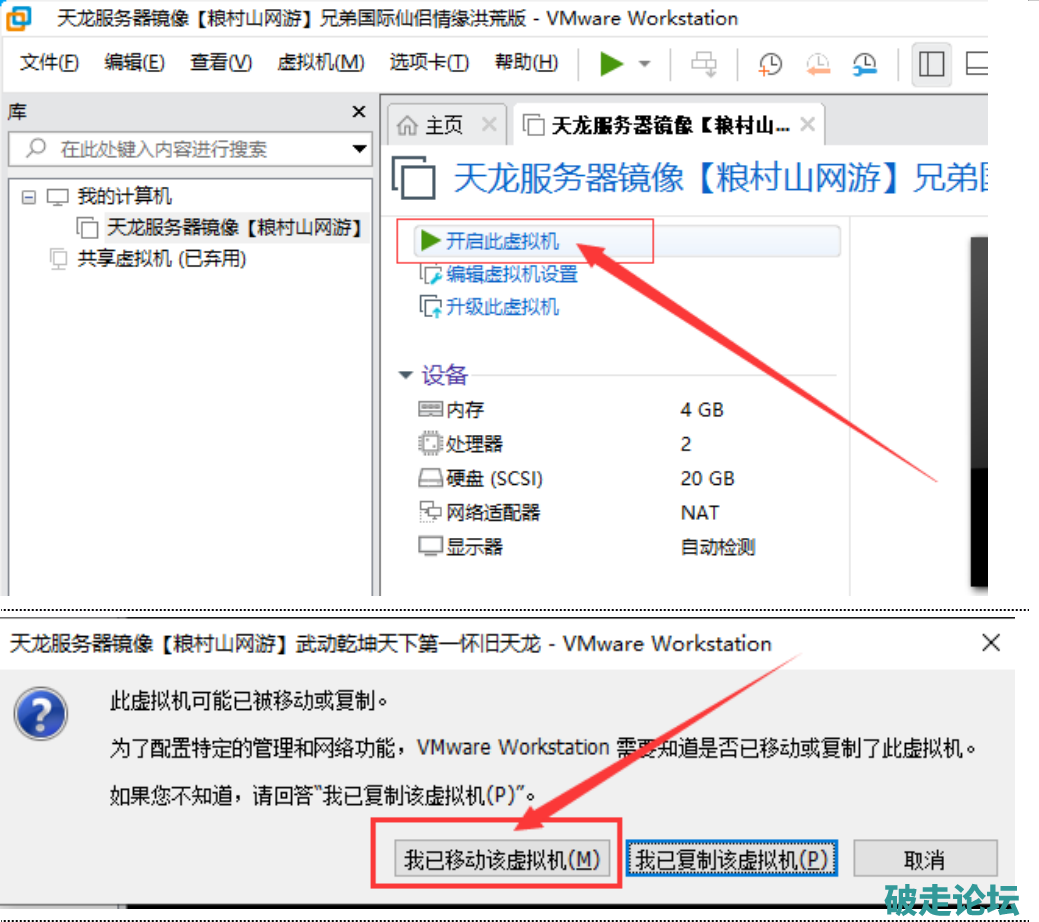This screenshot has height=922, width=1039.
Task: Open the snapshot manager icon
Action: point(865,64)
